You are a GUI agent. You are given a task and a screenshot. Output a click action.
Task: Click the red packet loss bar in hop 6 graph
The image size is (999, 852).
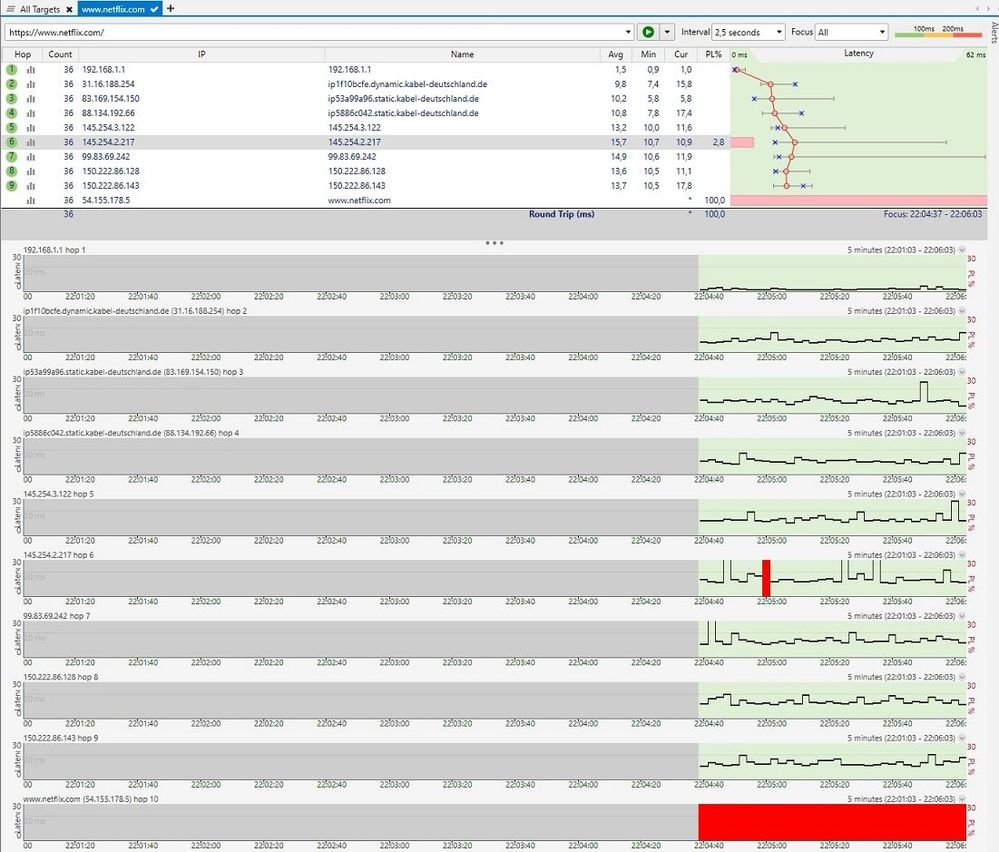pos(766,578)
